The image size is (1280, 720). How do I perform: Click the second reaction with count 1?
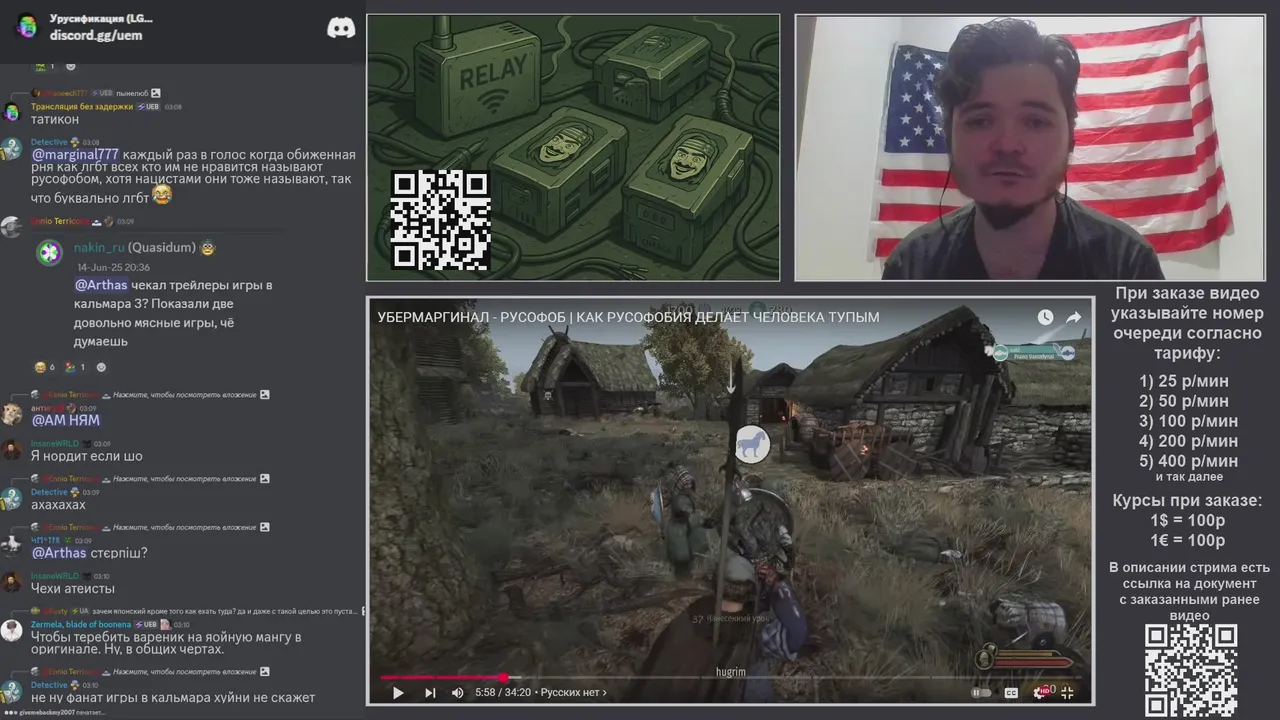coord(75,367)
